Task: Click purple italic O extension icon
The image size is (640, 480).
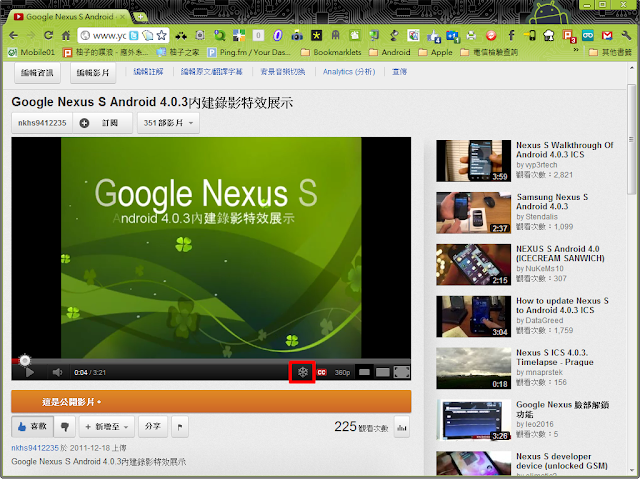Action: click(278, 36)
